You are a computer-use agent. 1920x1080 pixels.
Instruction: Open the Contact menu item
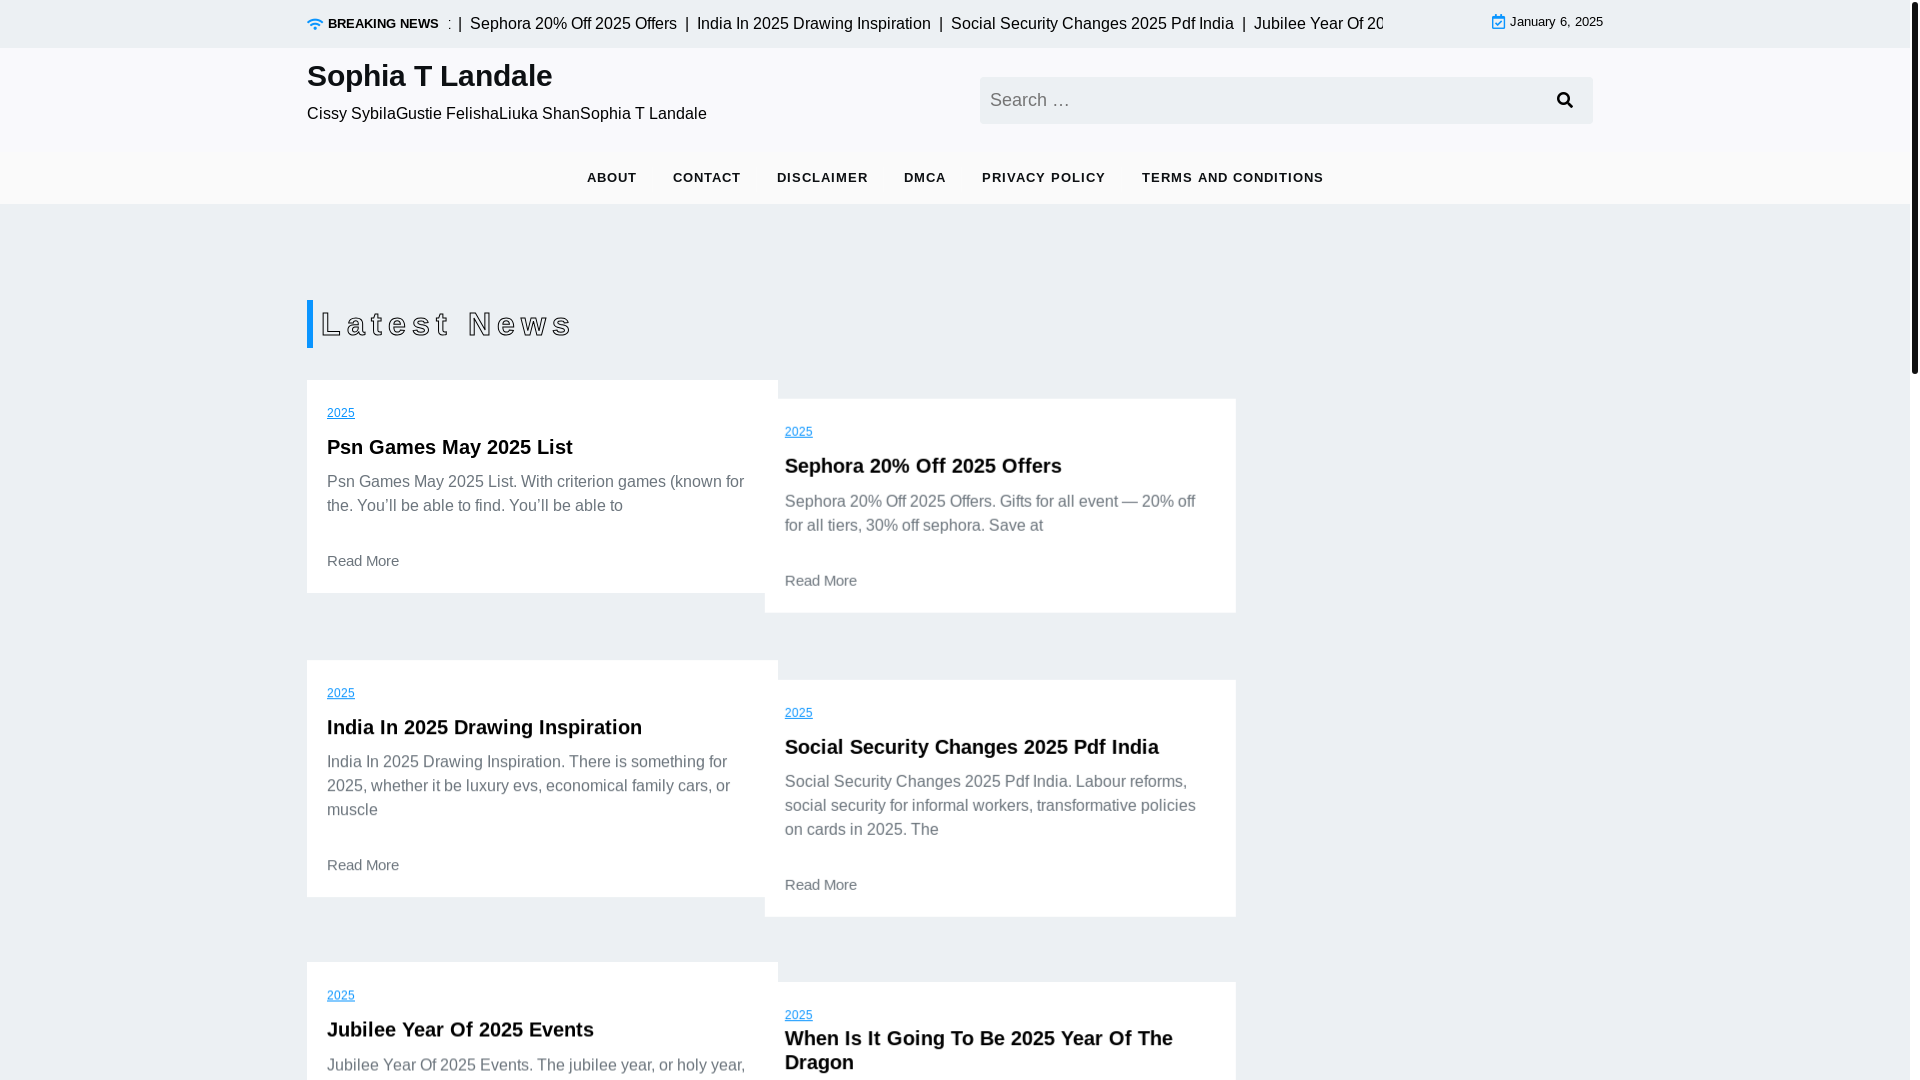point(707,178)
